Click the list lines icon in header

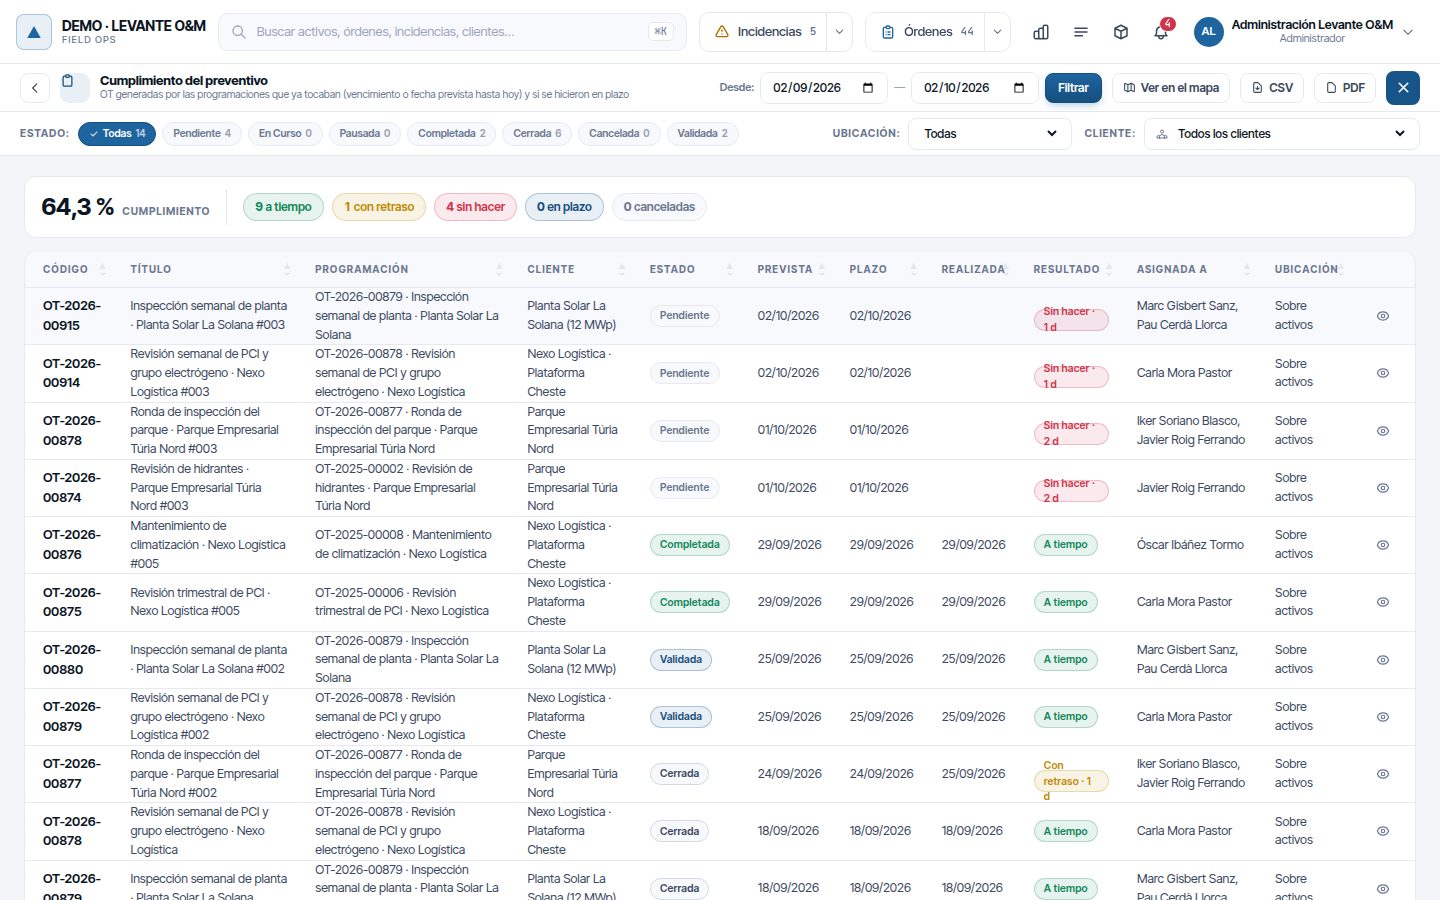[1081, 32]
